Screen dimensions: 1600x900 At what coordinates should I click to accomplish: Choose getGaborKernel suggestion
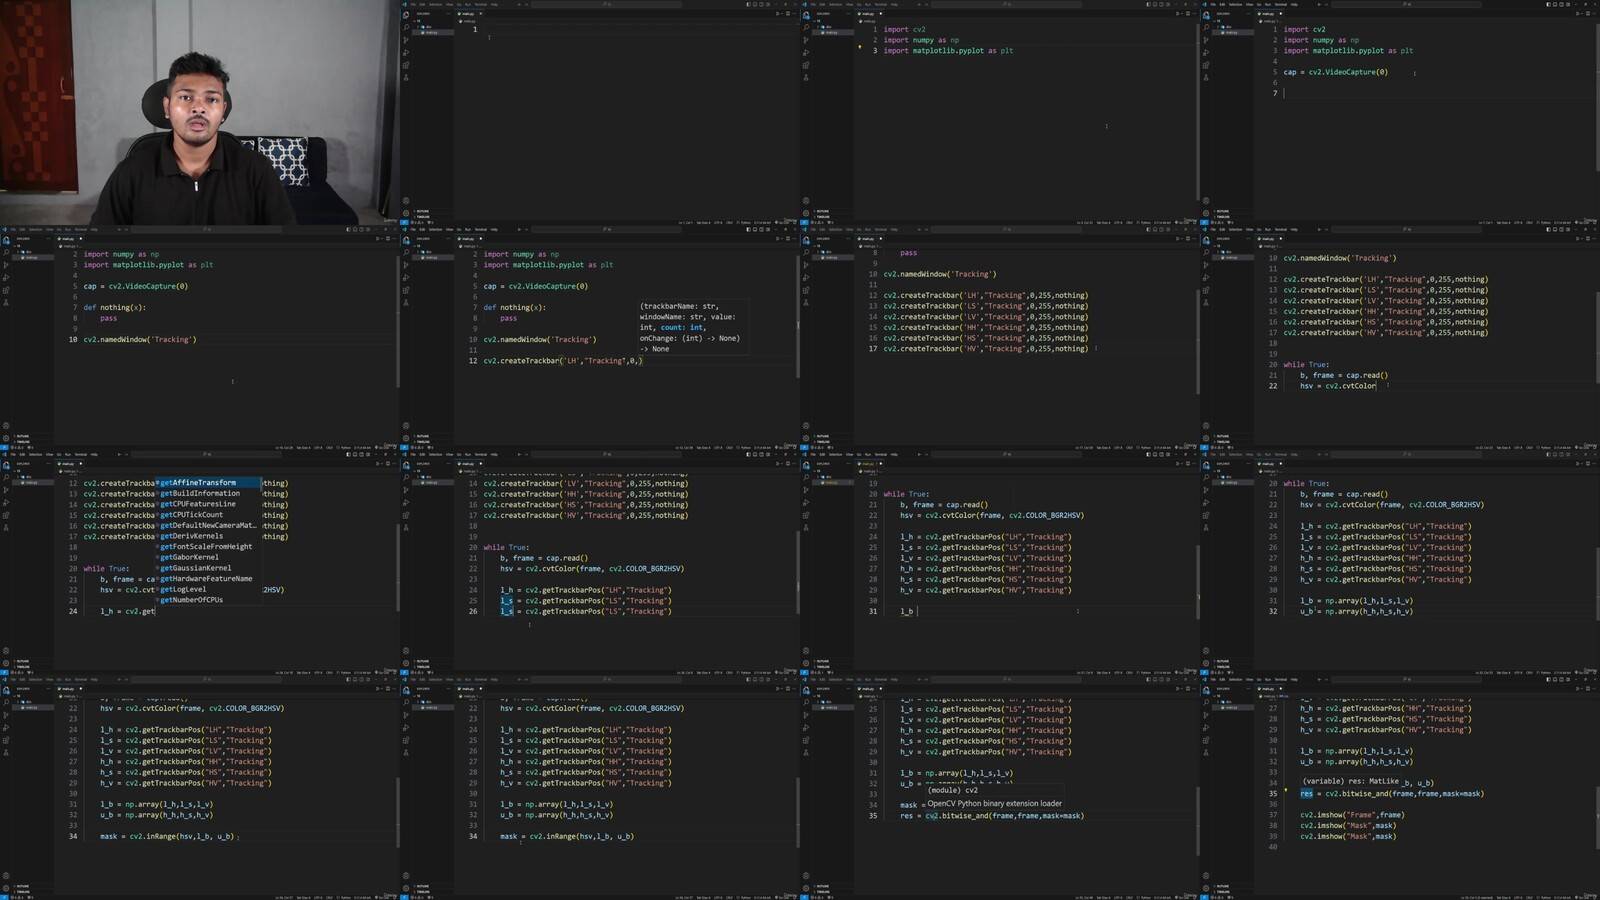pos(208,557)
